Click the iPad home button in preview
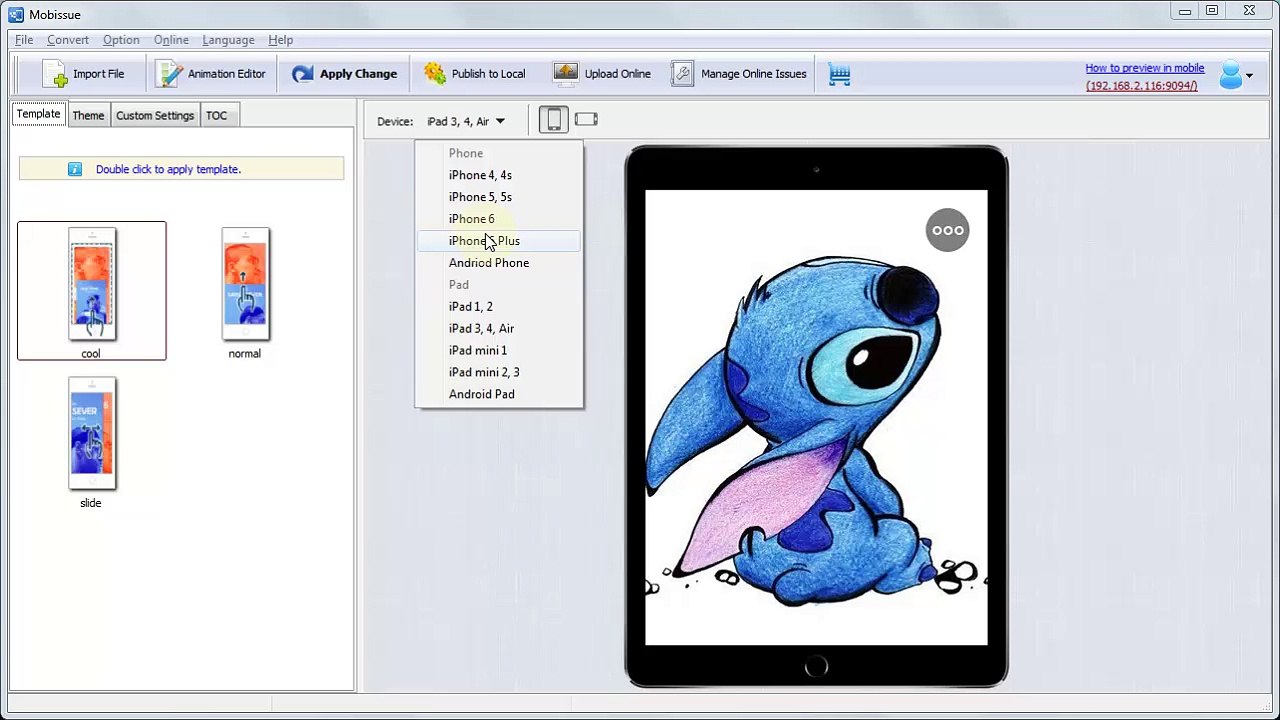Screen dimensions: 1280x720 (x=816, y=666)
